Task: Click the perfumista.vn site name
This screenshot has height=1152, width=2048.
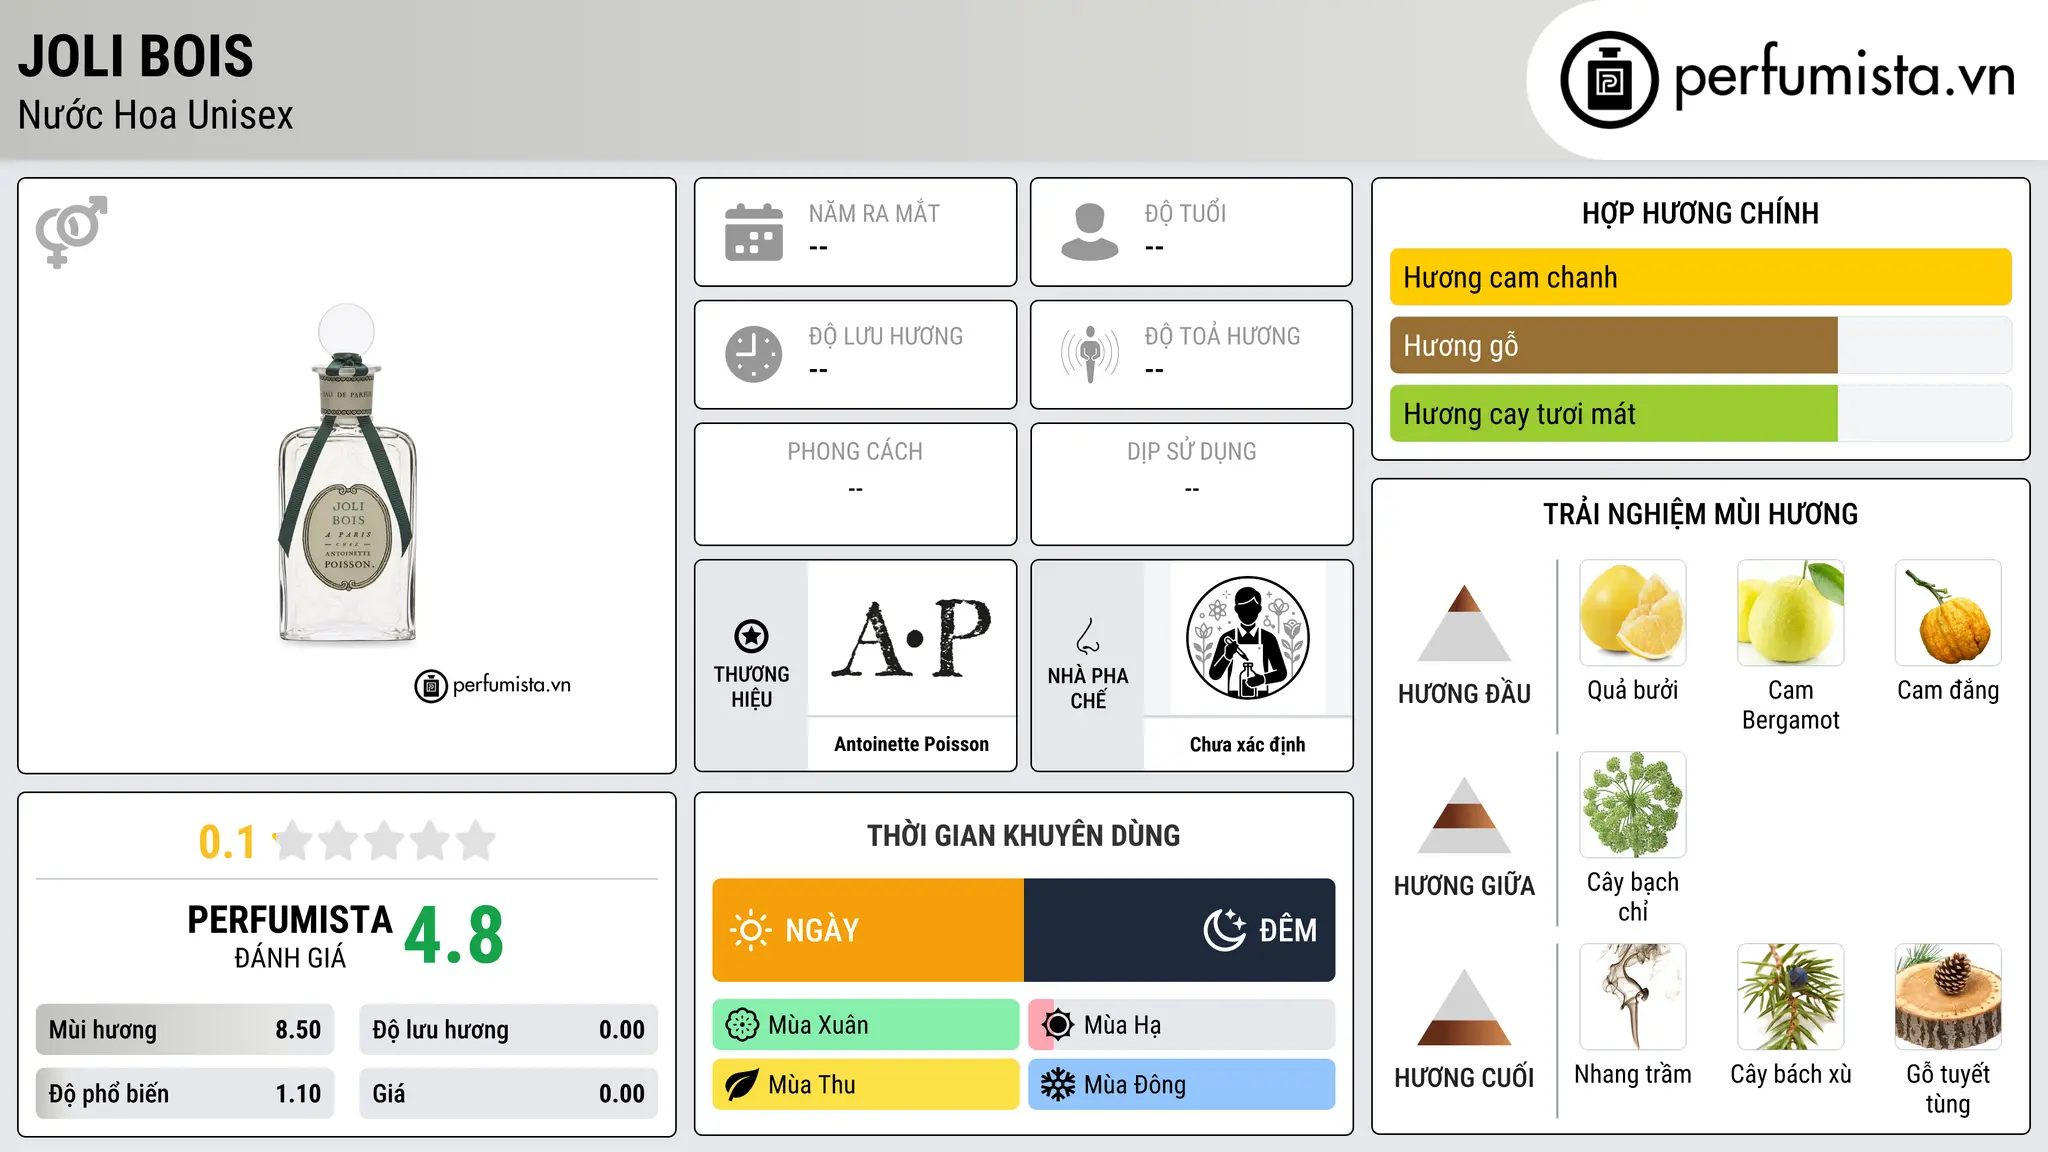Action: pos(1845,76)
